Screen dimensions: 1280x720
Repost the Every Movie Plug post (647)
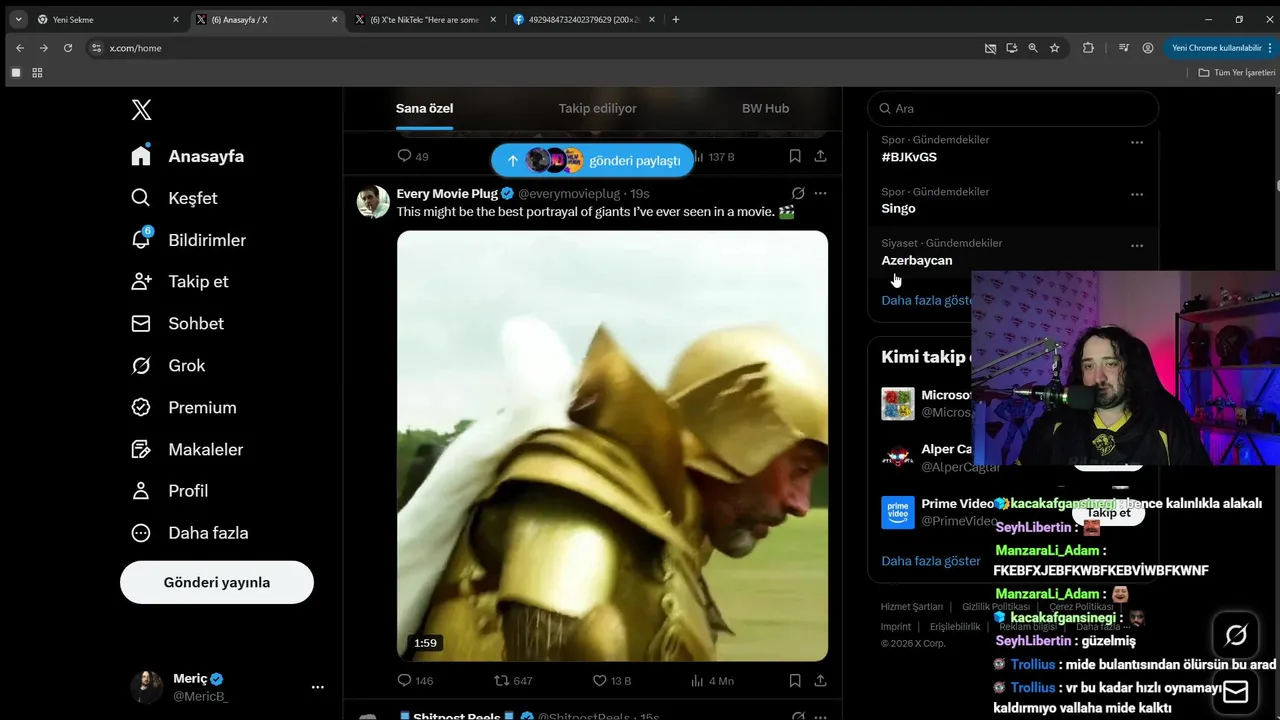[x=513, y=681]
